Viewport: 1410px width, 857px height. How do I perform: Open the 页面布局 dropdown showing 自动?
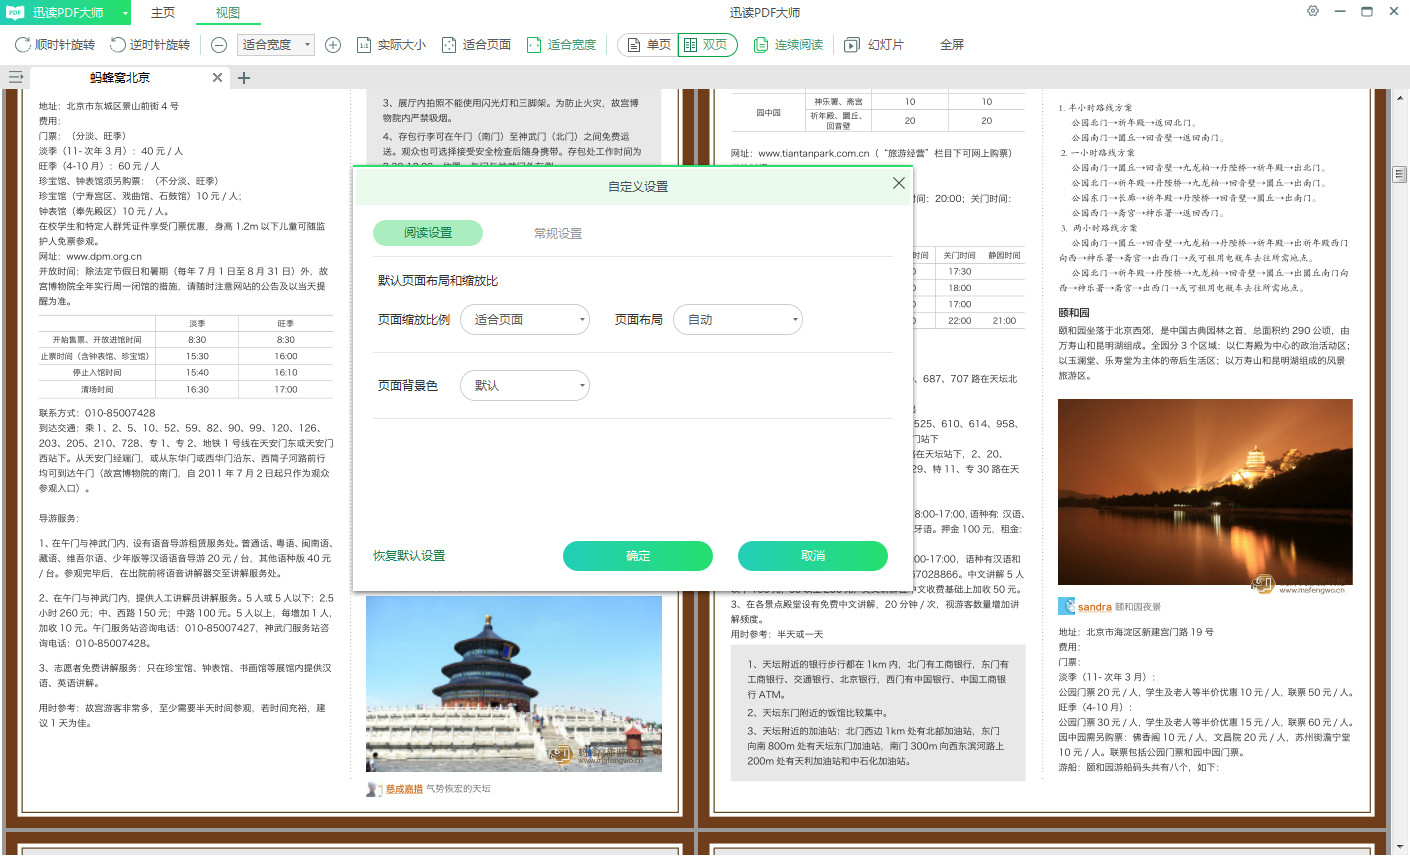[x=738, y=320]
